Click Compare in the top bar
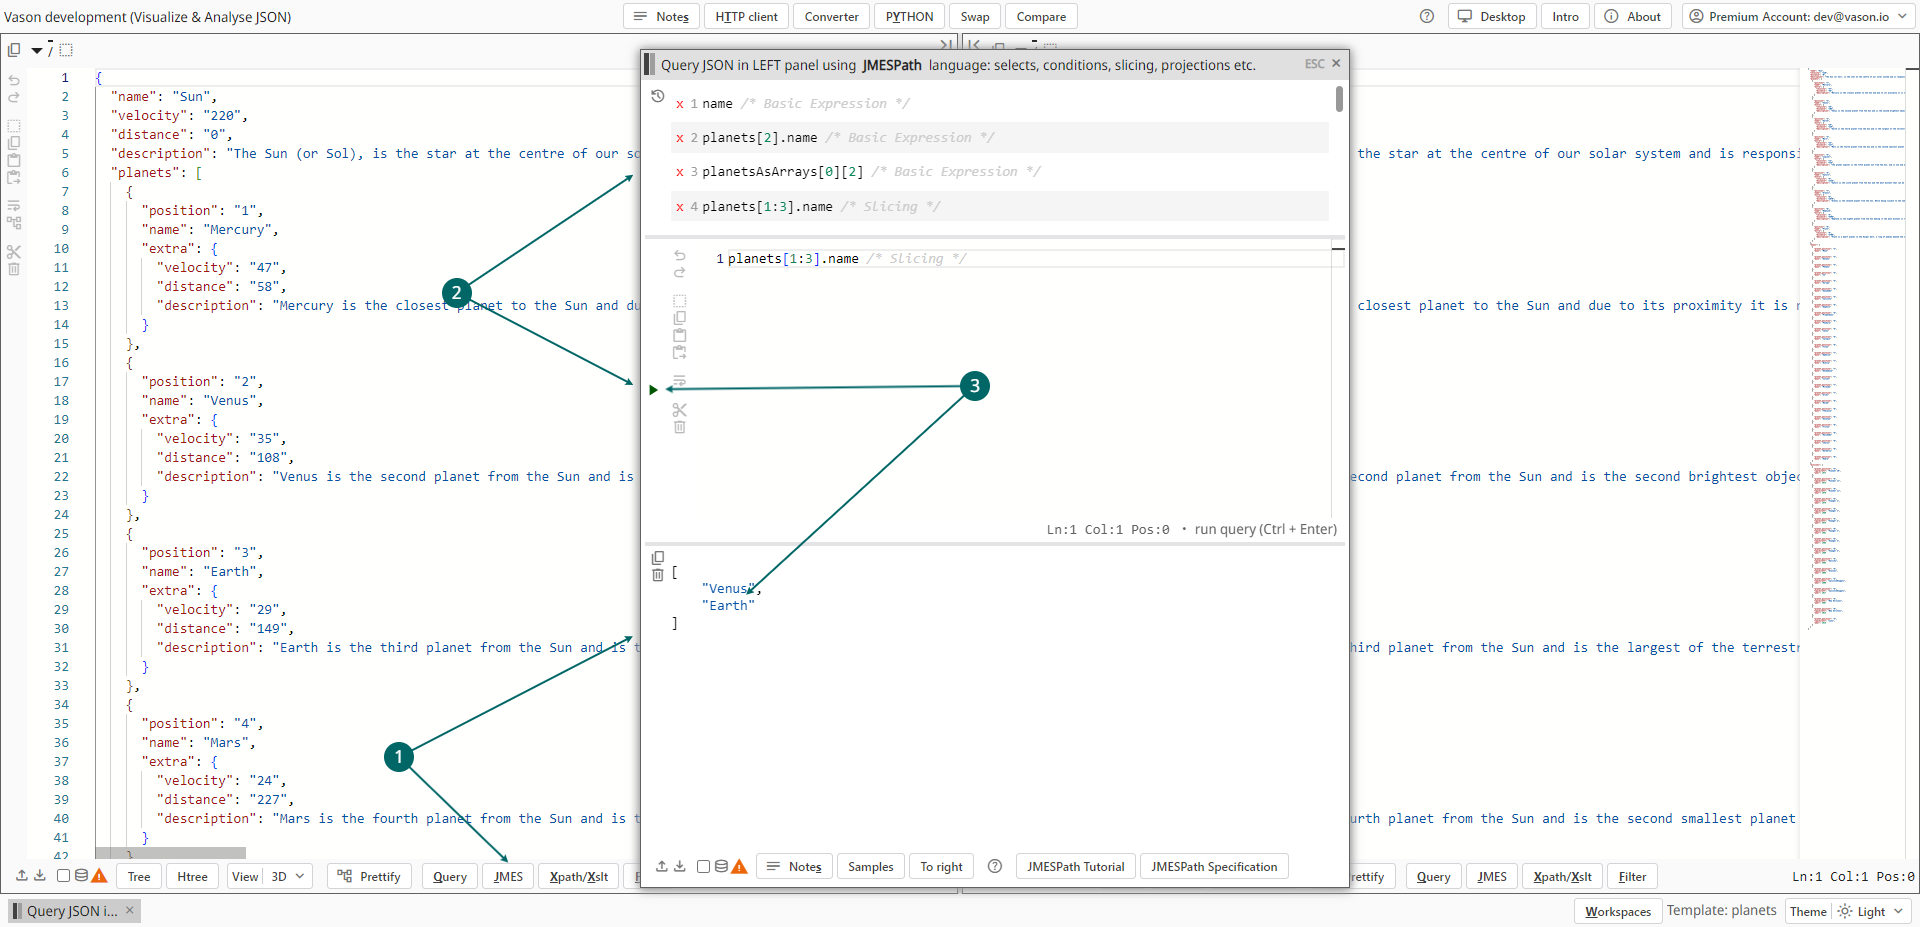The image size is (1920, 927). 1041,16
